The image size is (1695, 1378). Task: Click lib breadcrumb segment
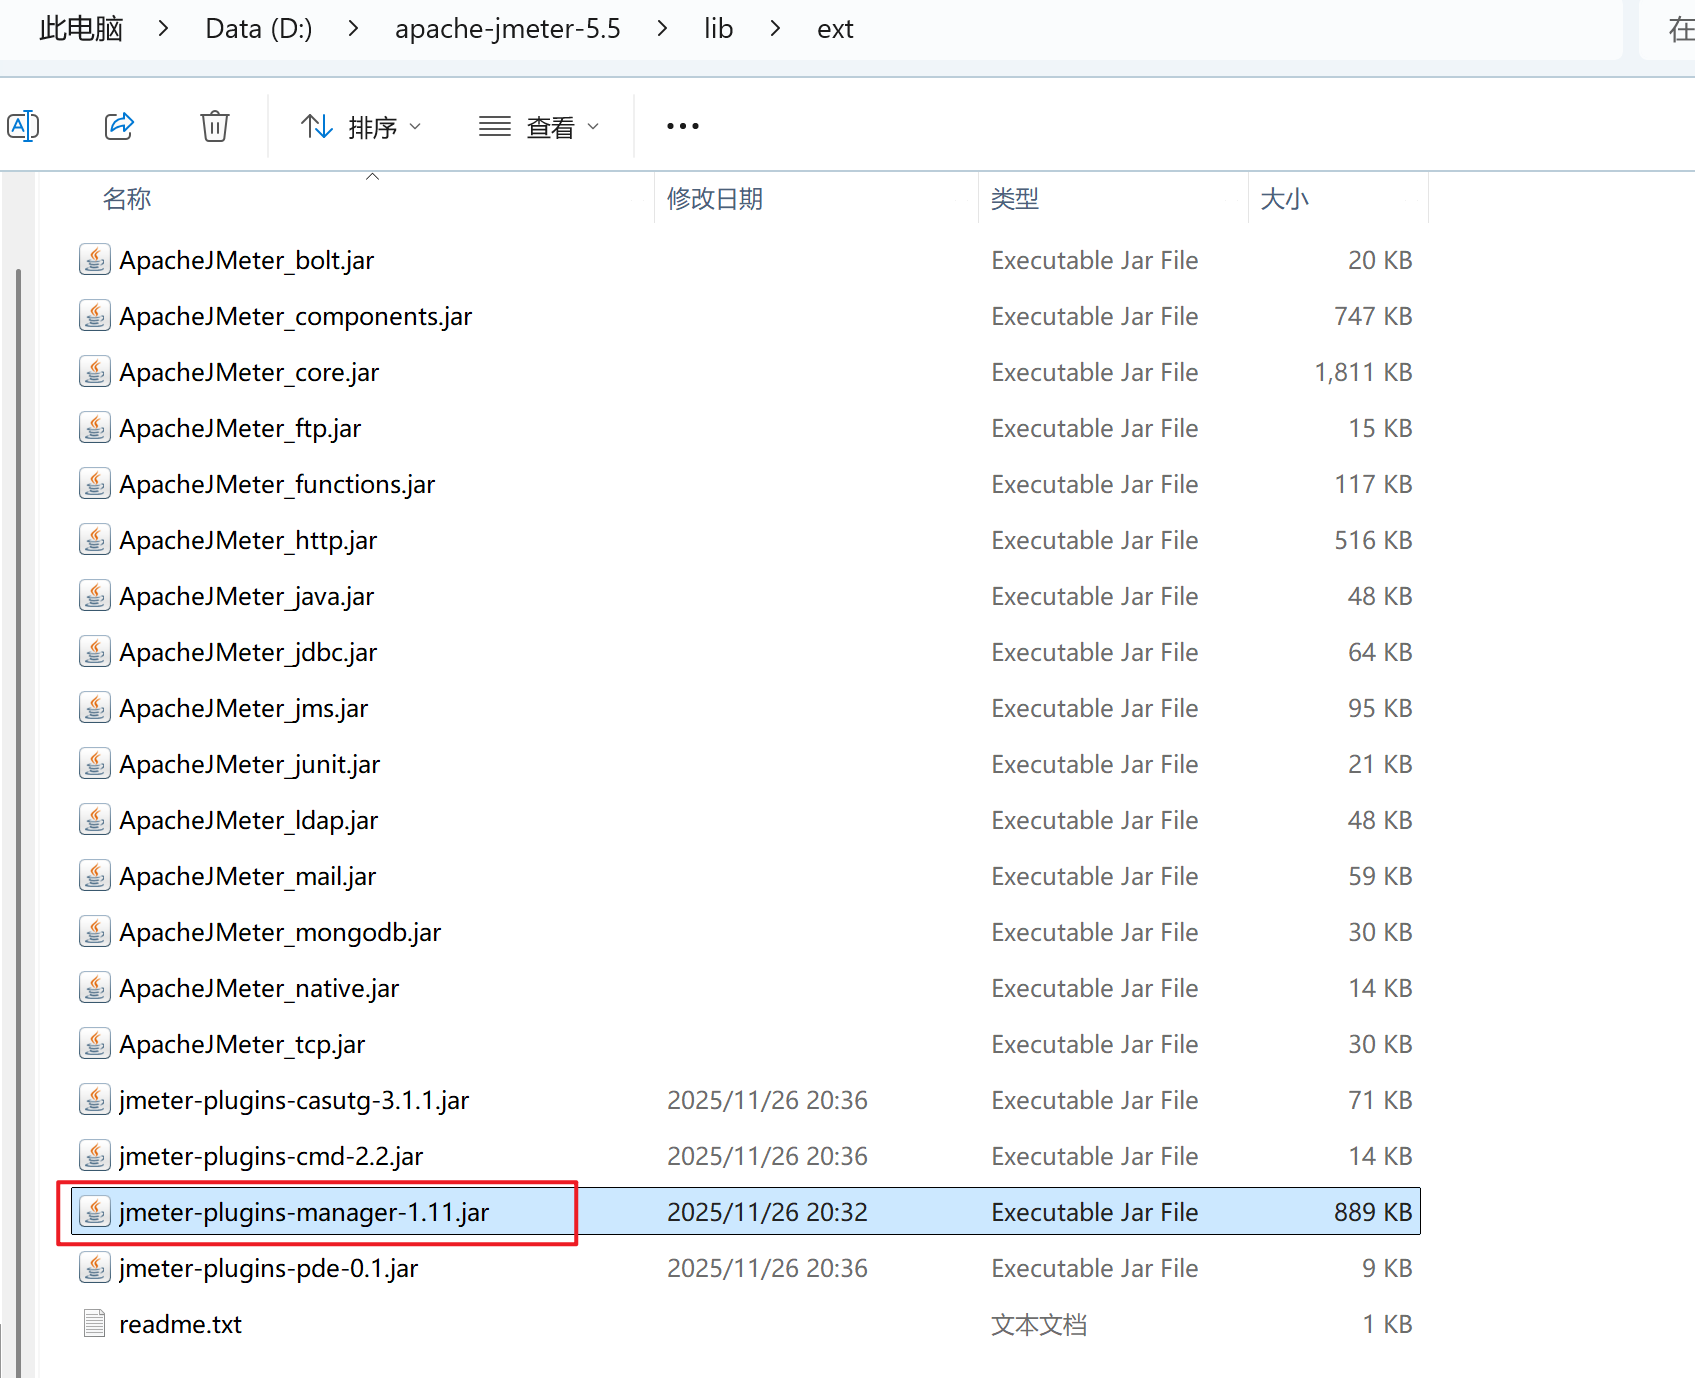[x=718, y=28]
